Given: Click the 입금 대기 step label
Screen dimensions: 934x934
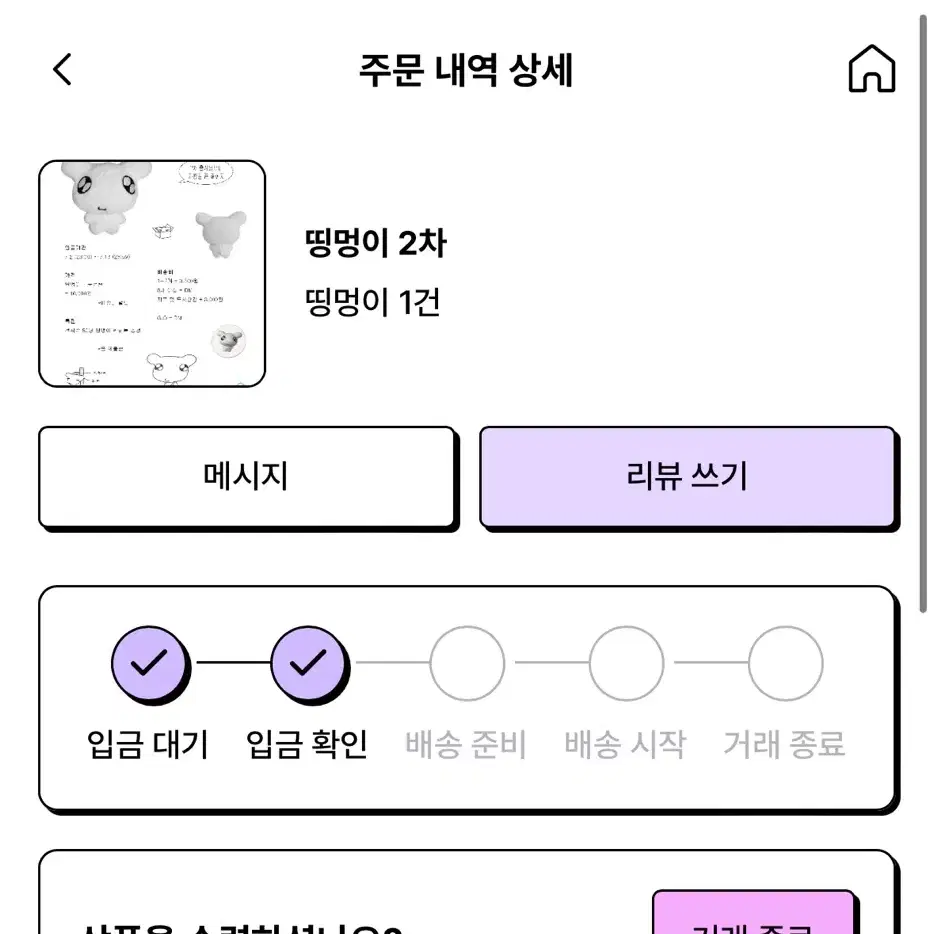Looking at the screenshot, I should 148,744.
